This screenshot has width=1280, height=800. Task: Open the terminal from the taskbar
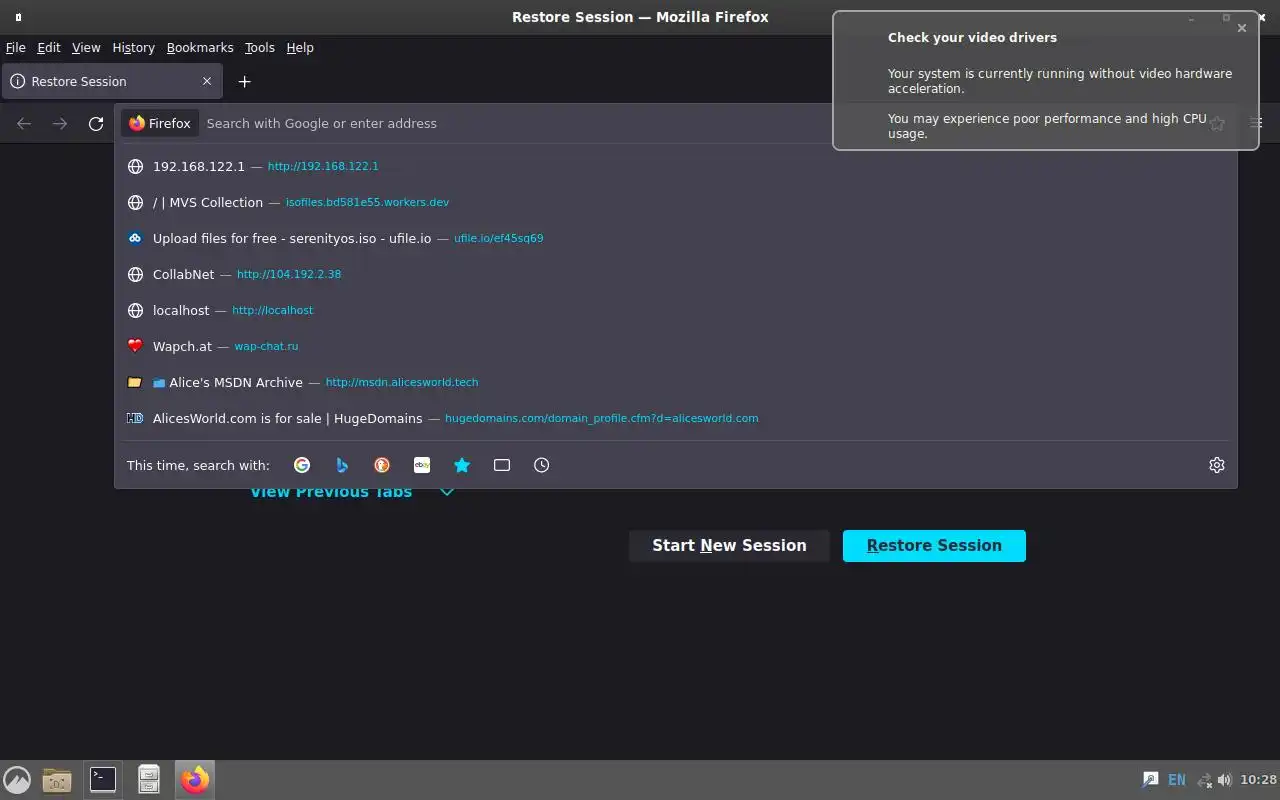(x=103, y=779)
